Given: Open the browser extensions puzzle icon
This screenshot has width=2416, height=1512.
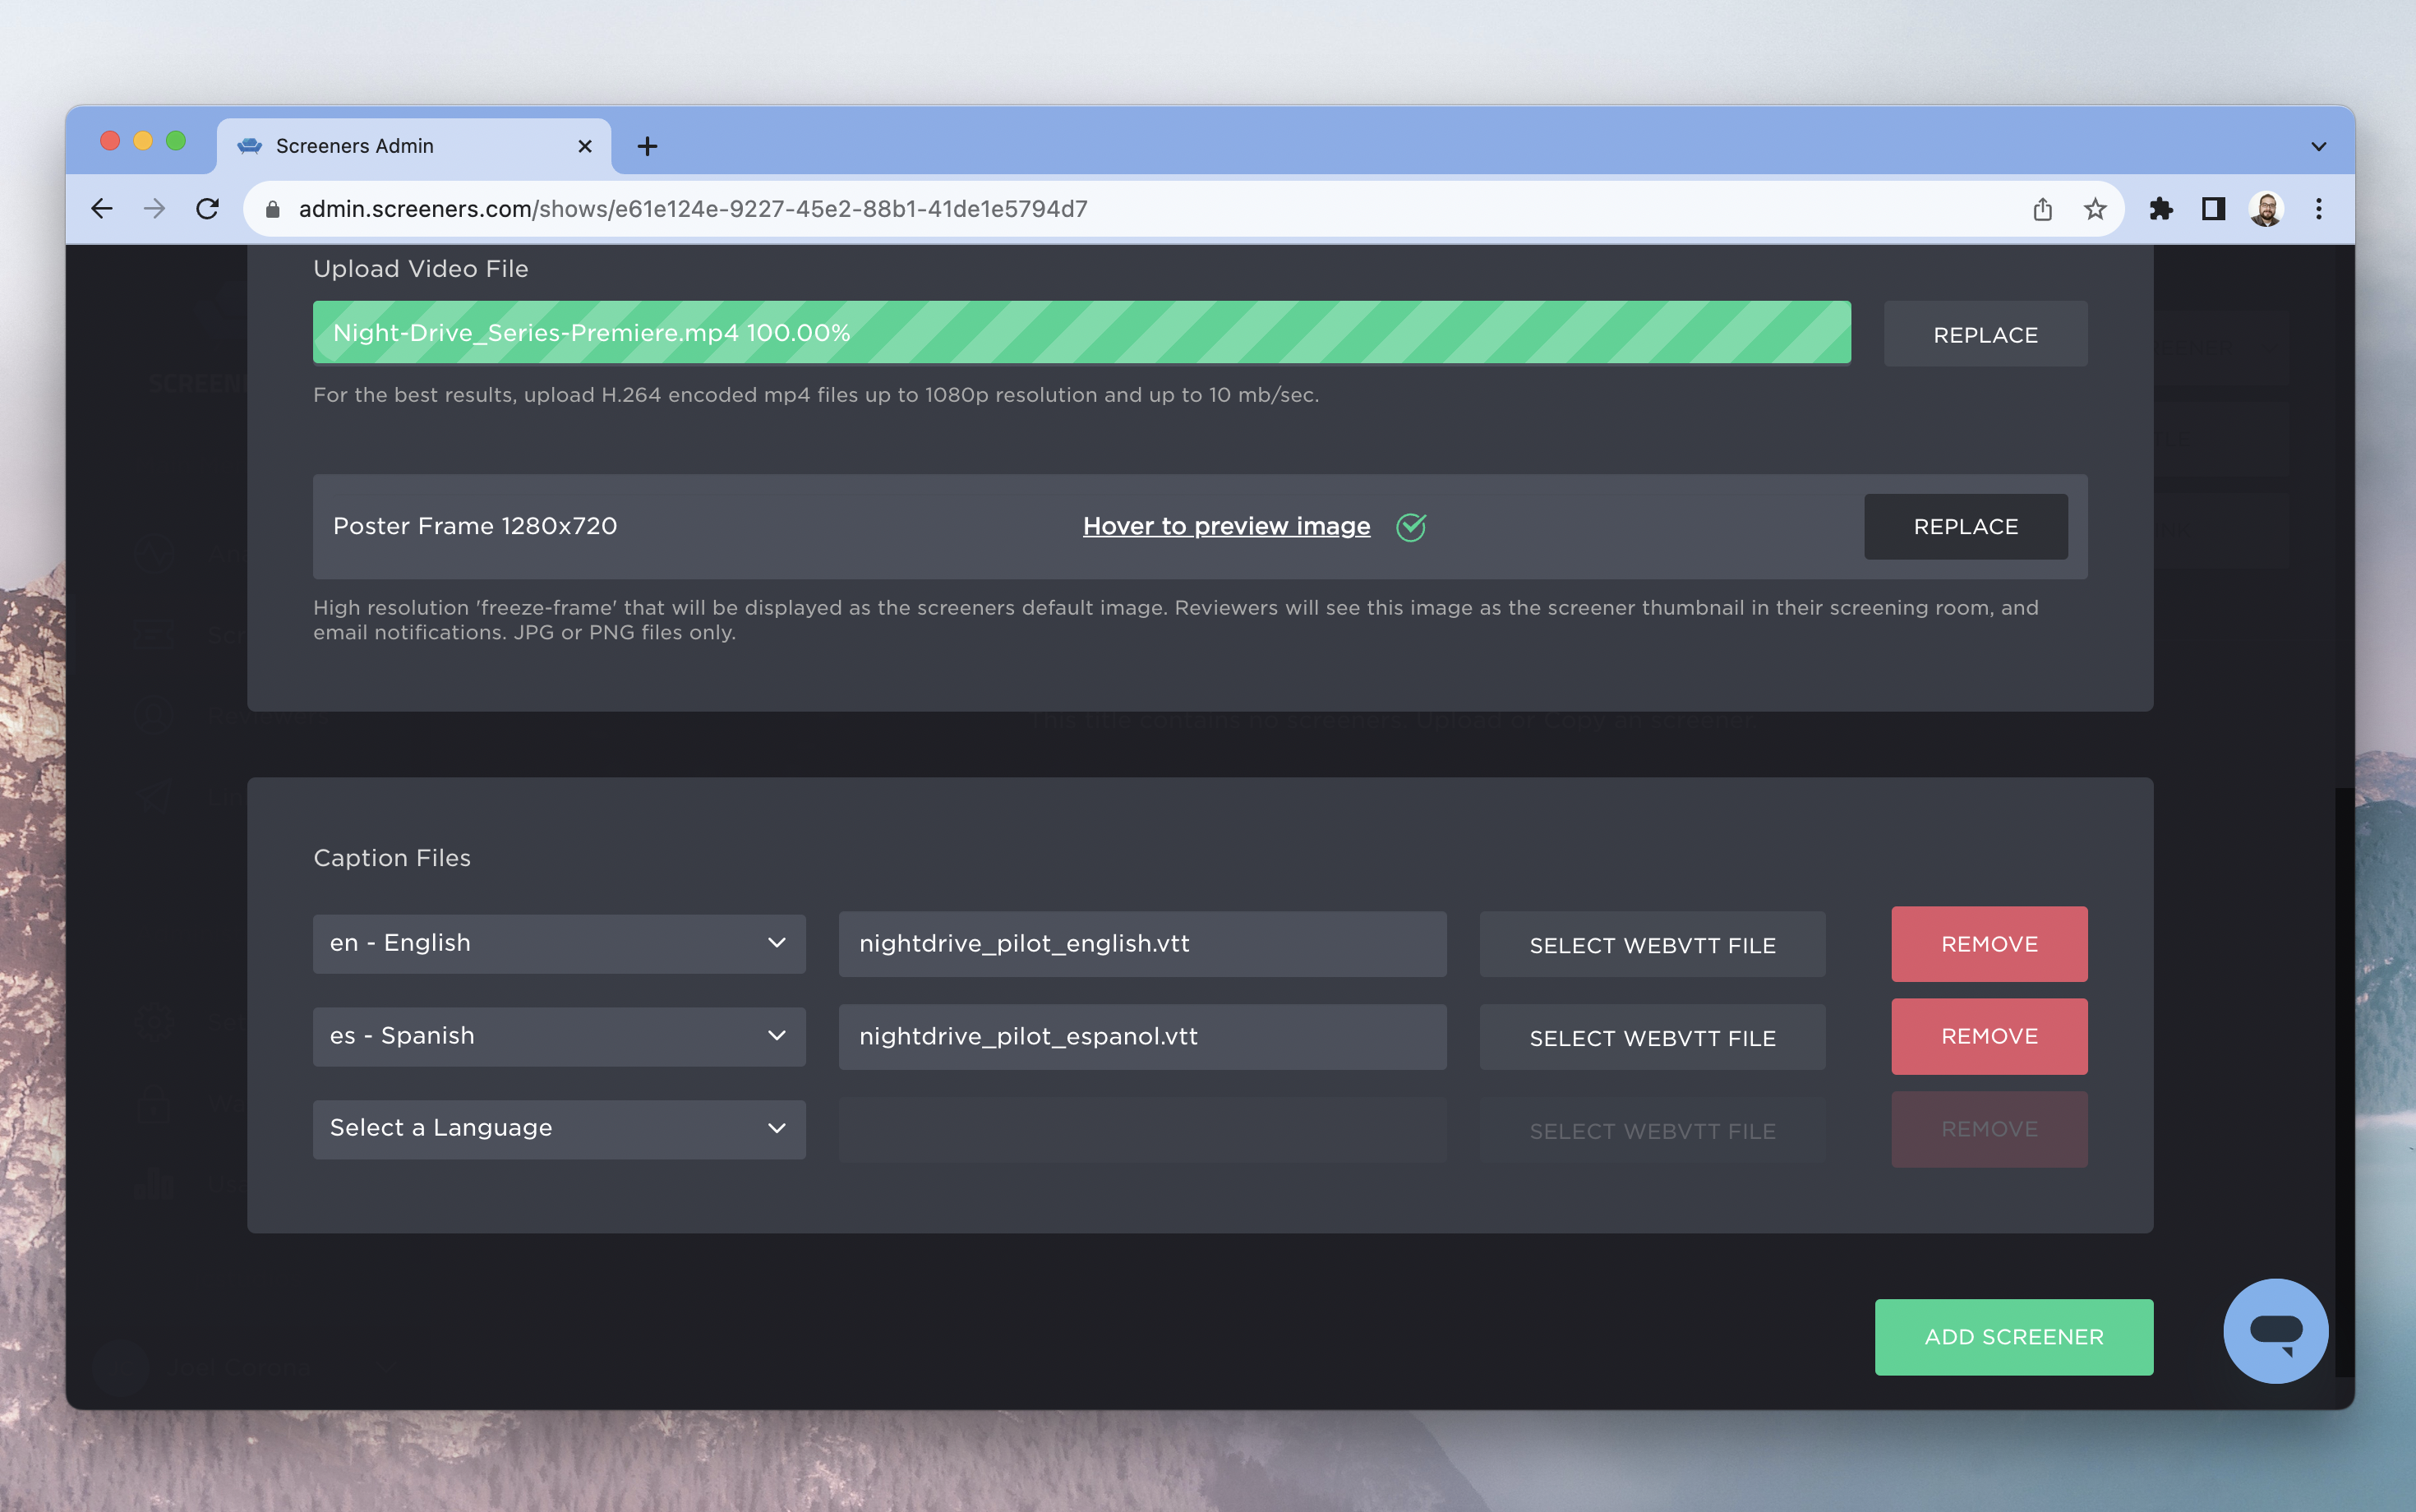Looking at the screenshot, I should tap(2161, 209).
